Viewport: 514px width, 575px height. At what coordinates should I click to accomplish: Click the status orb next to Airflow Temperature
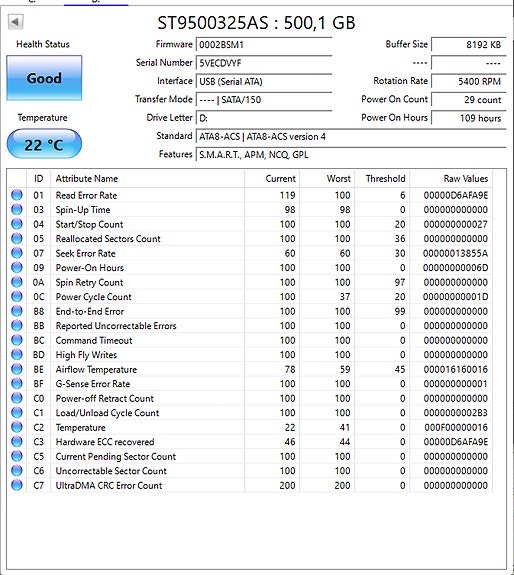tap(16, 369)
